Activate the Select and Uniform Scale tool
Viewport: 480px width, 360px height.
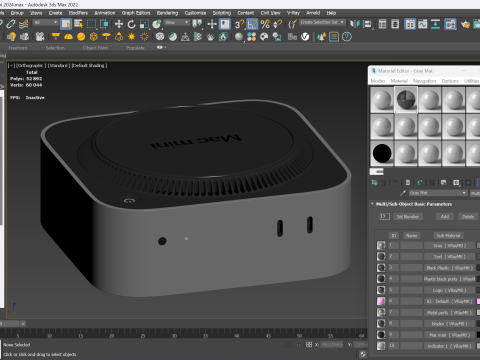[x=144, y=24]
